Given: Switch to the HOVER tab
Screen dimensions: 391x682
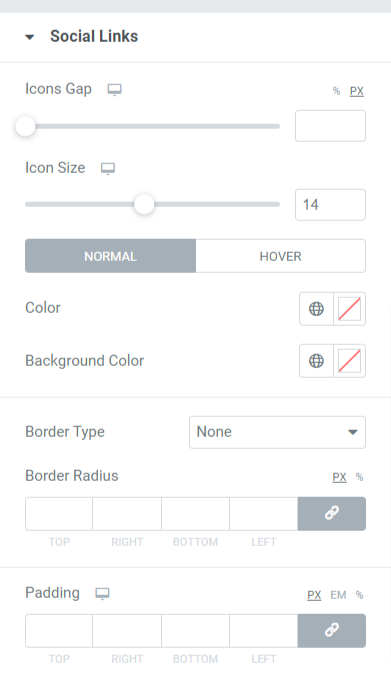Looking at the screenshot, I should 281,256.
